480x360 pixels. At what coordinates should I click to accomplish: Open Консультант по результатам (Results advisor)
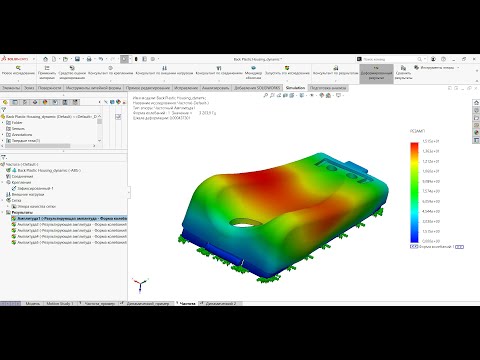pyautogui.click(x=335, y=71)
